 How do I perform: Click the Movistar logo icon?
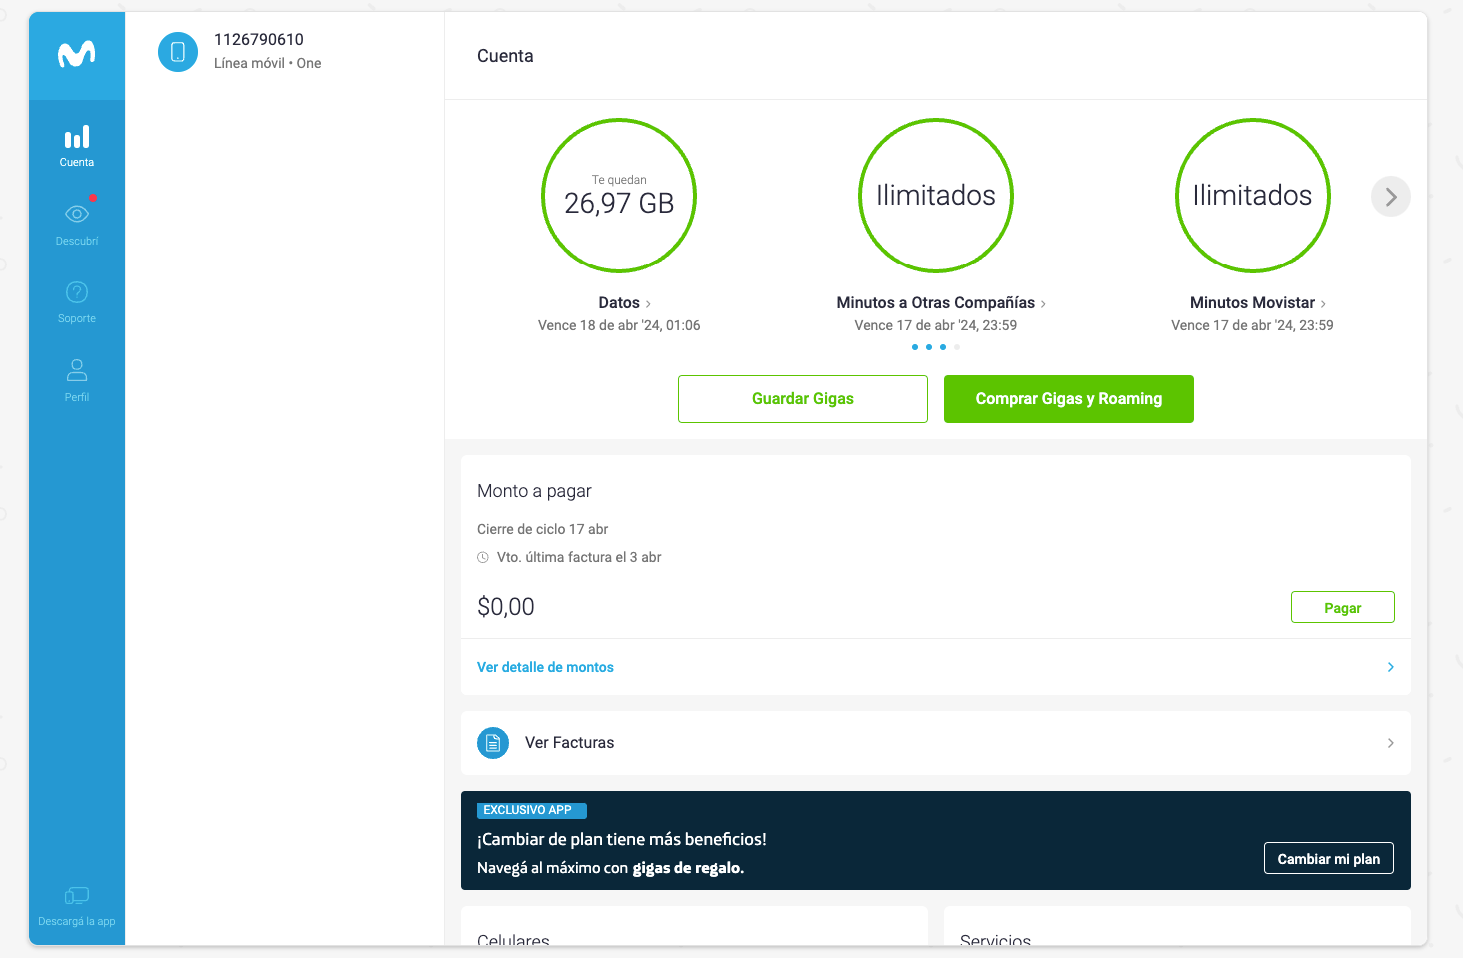tap(77, 54)
